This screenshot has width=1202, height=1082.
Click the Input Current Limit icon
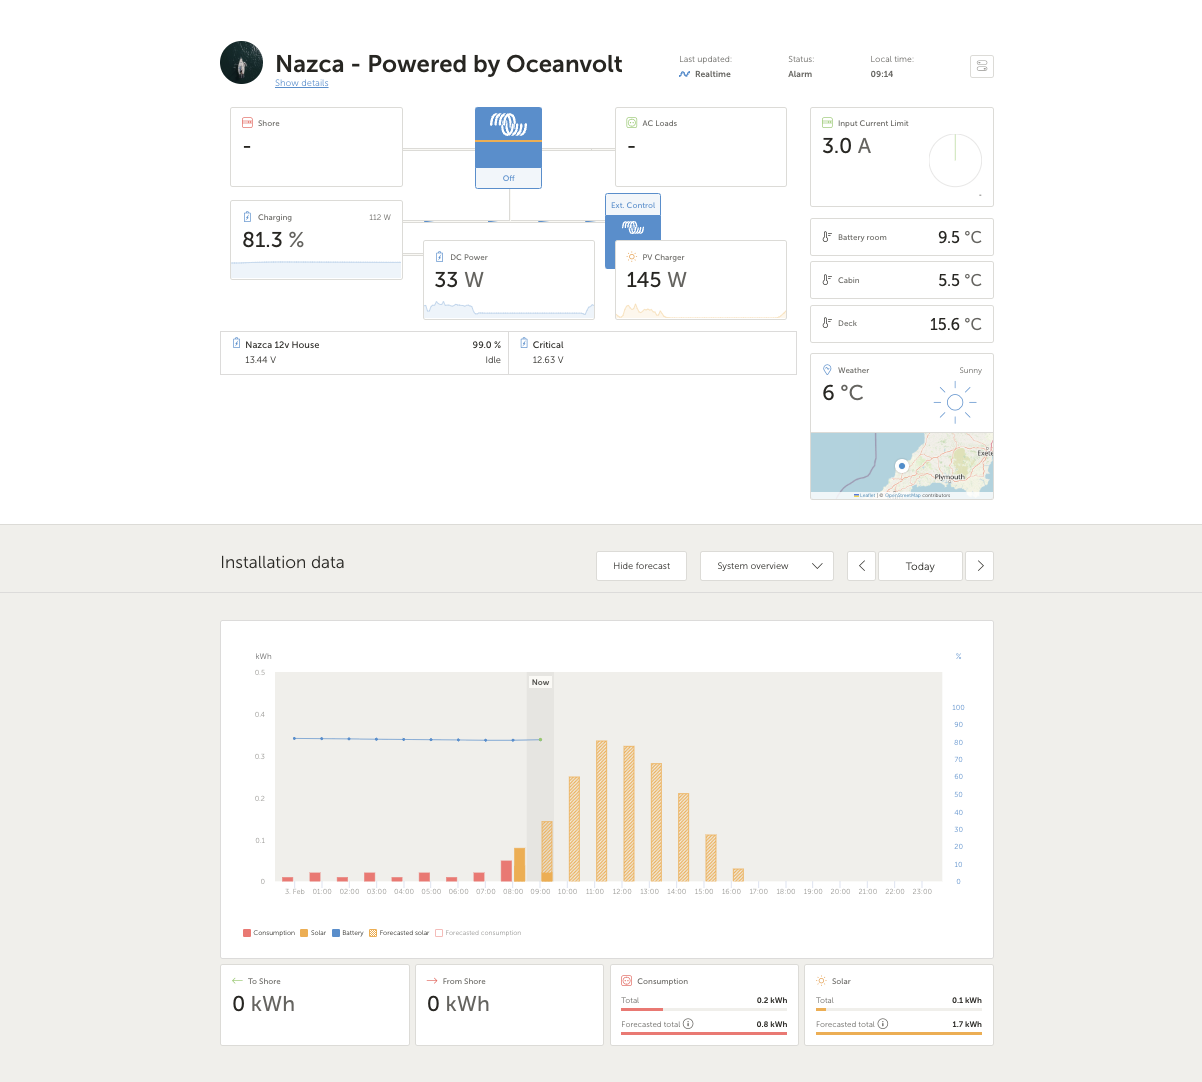(827, 123)
